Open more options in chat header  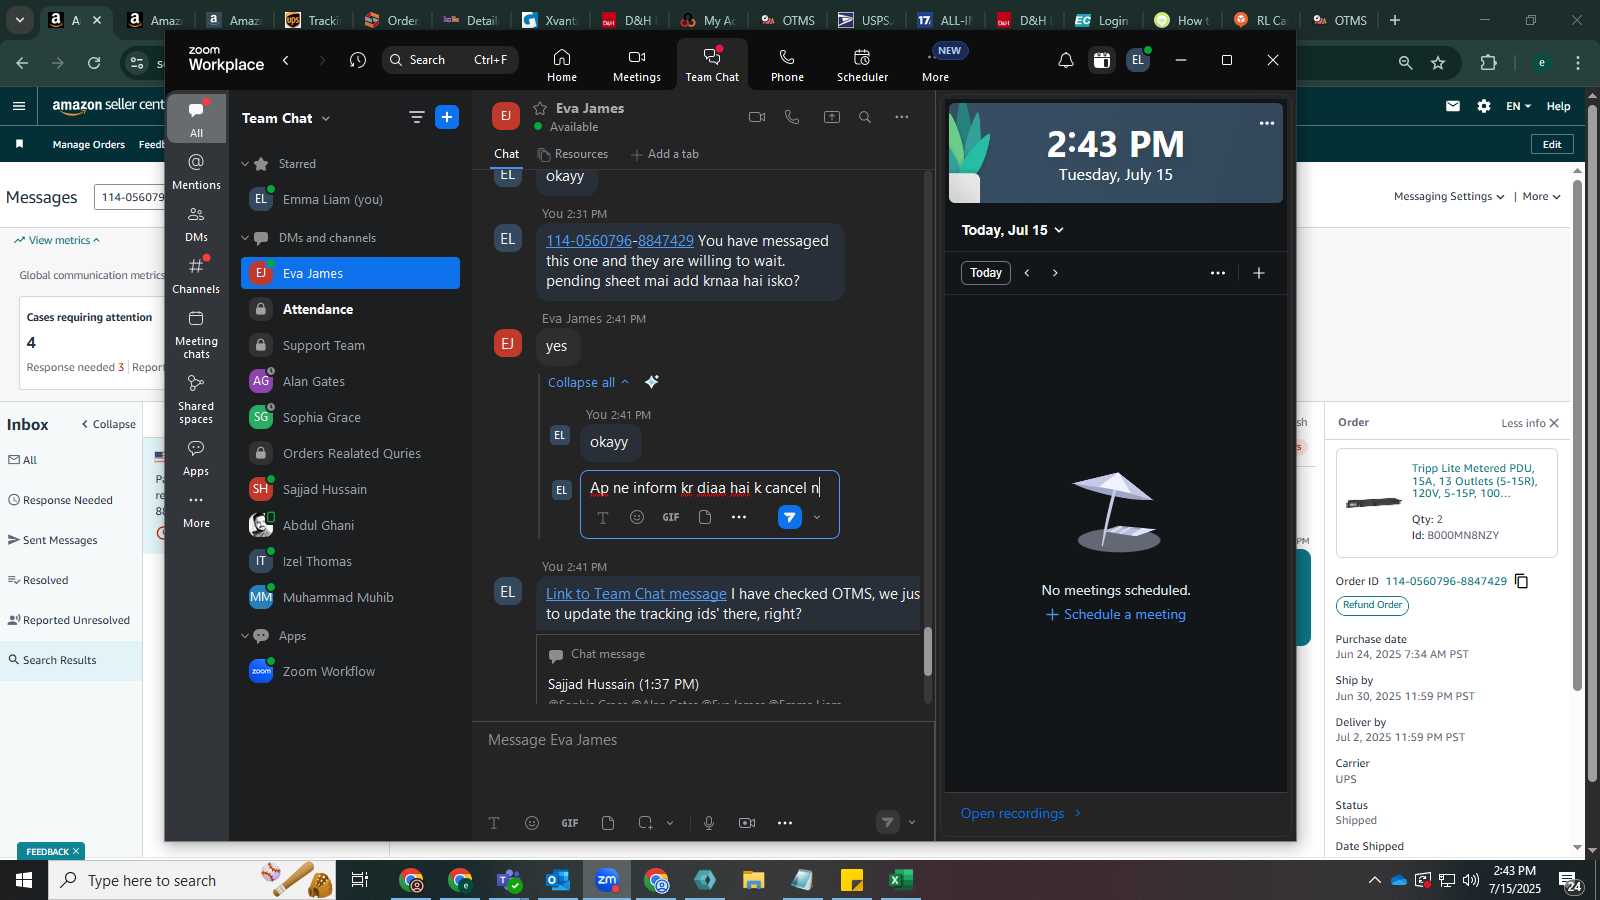pos(902,117)
